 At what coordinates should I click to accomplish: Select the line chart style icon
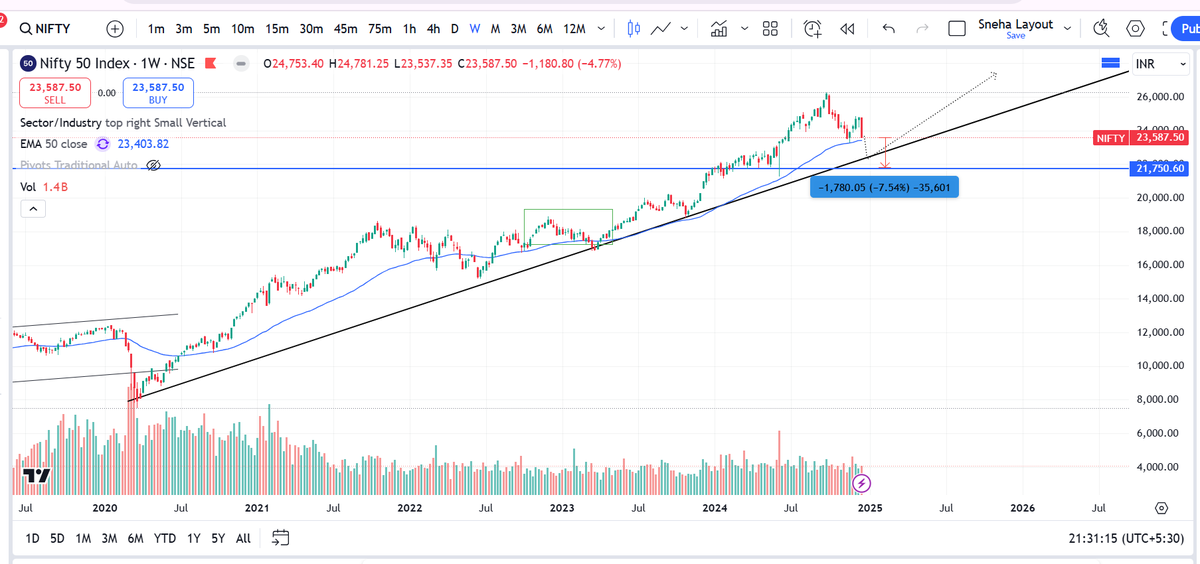660,29
